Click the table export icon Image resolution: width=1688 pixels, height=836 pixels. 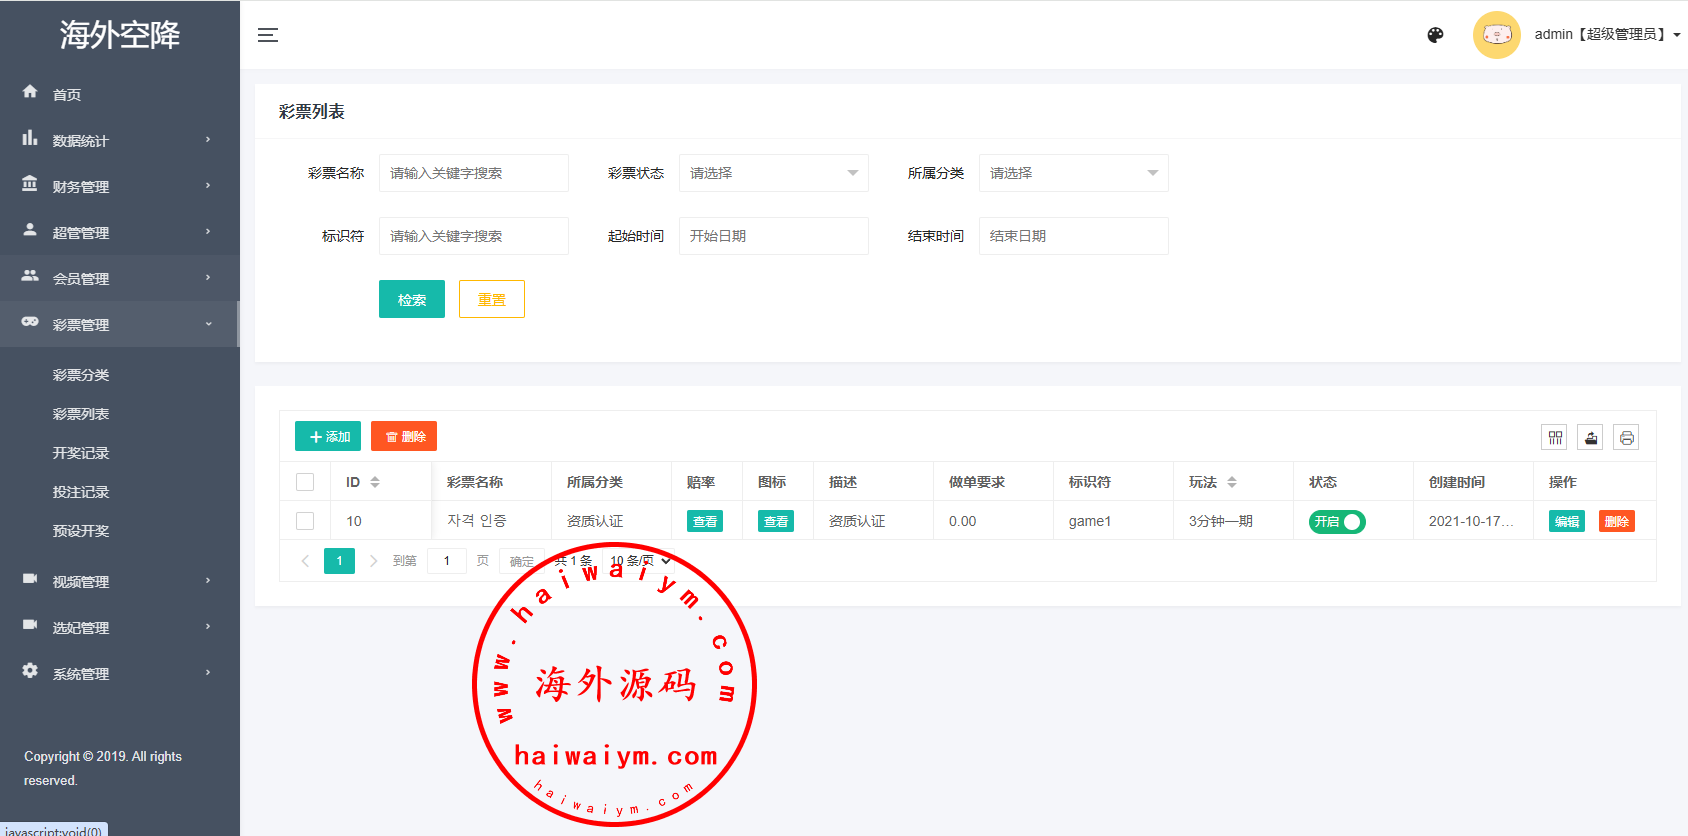pos(1590,437)
